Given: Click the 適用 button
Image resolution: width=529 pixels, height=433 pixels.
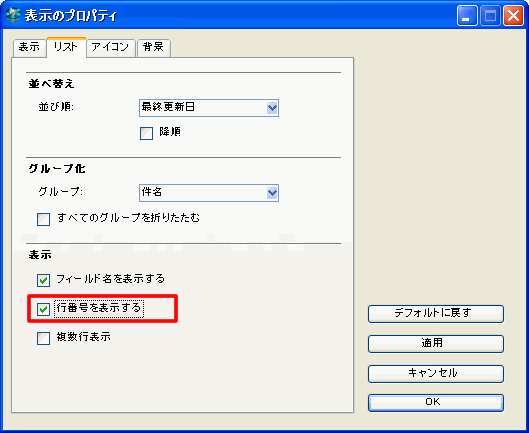Looking at the screenshot, I should pos(436,344).
